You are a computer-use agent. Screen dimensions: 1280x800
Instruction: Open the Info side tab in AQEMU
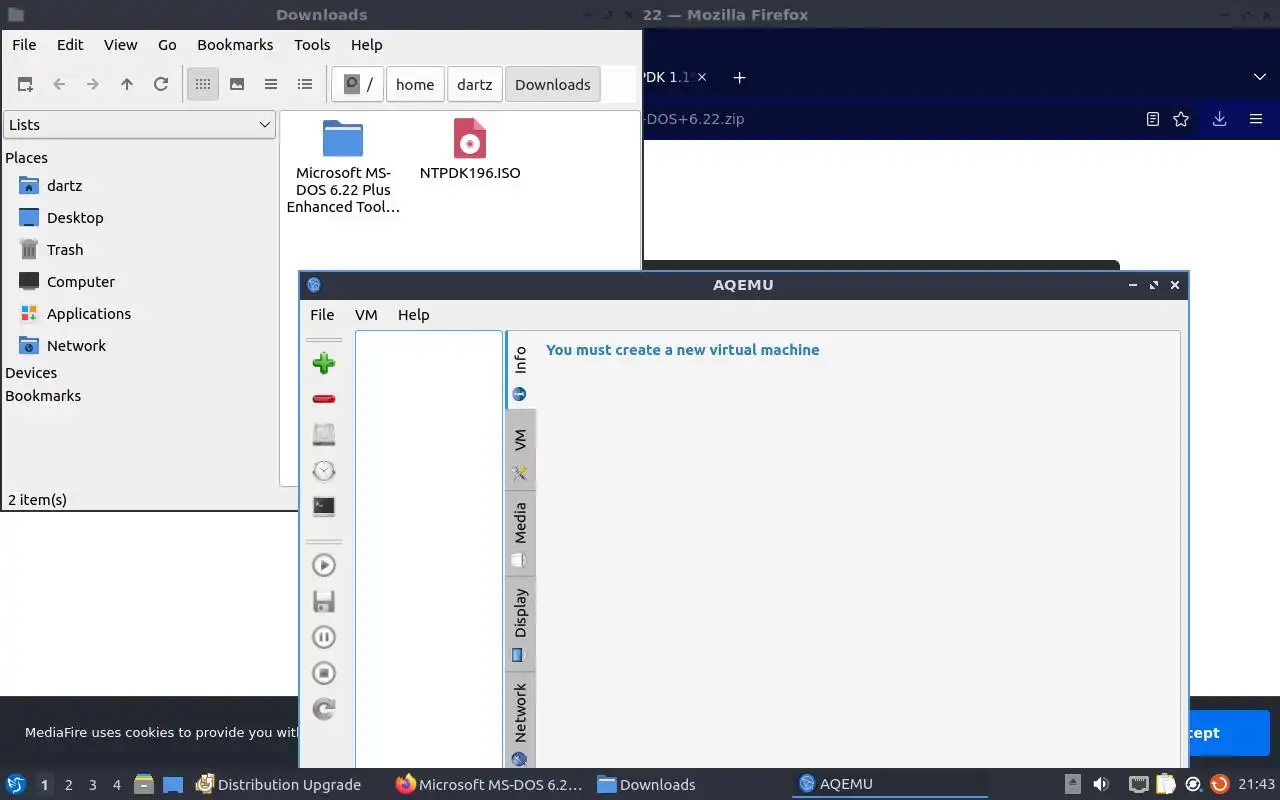click(x=520, y=370)
